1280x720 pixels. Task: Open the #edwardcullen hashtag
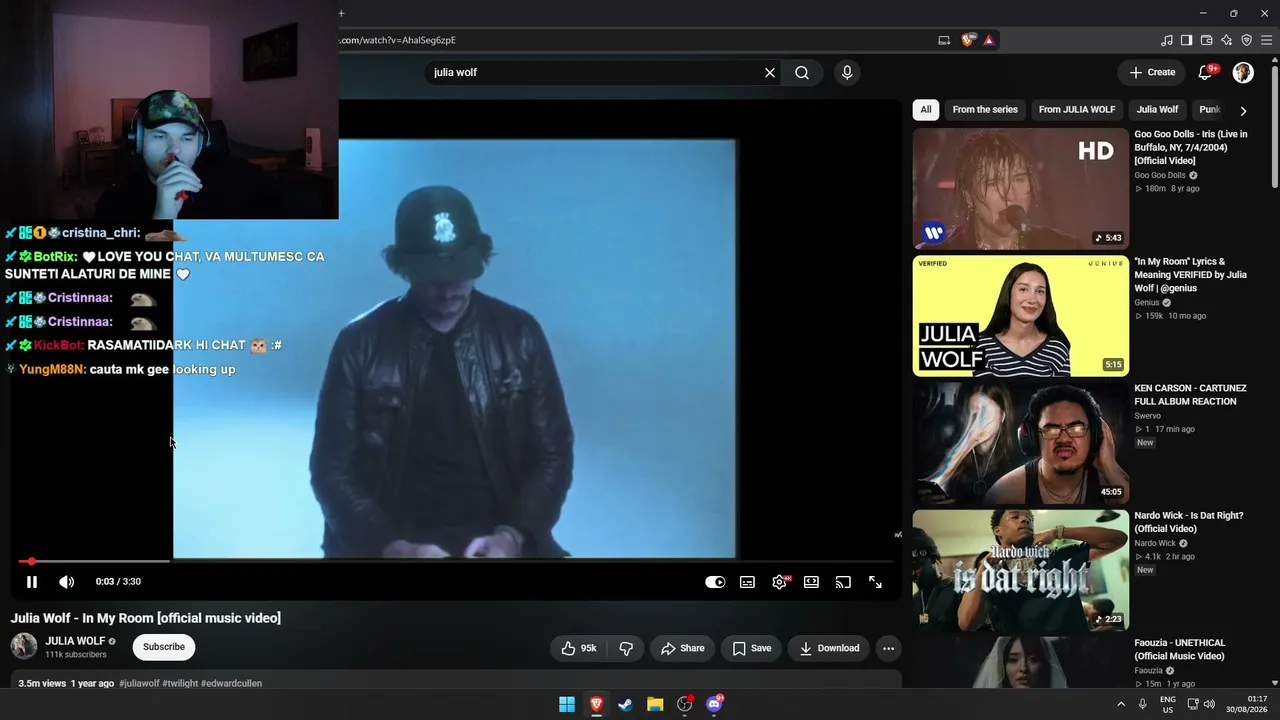[231, 684]
